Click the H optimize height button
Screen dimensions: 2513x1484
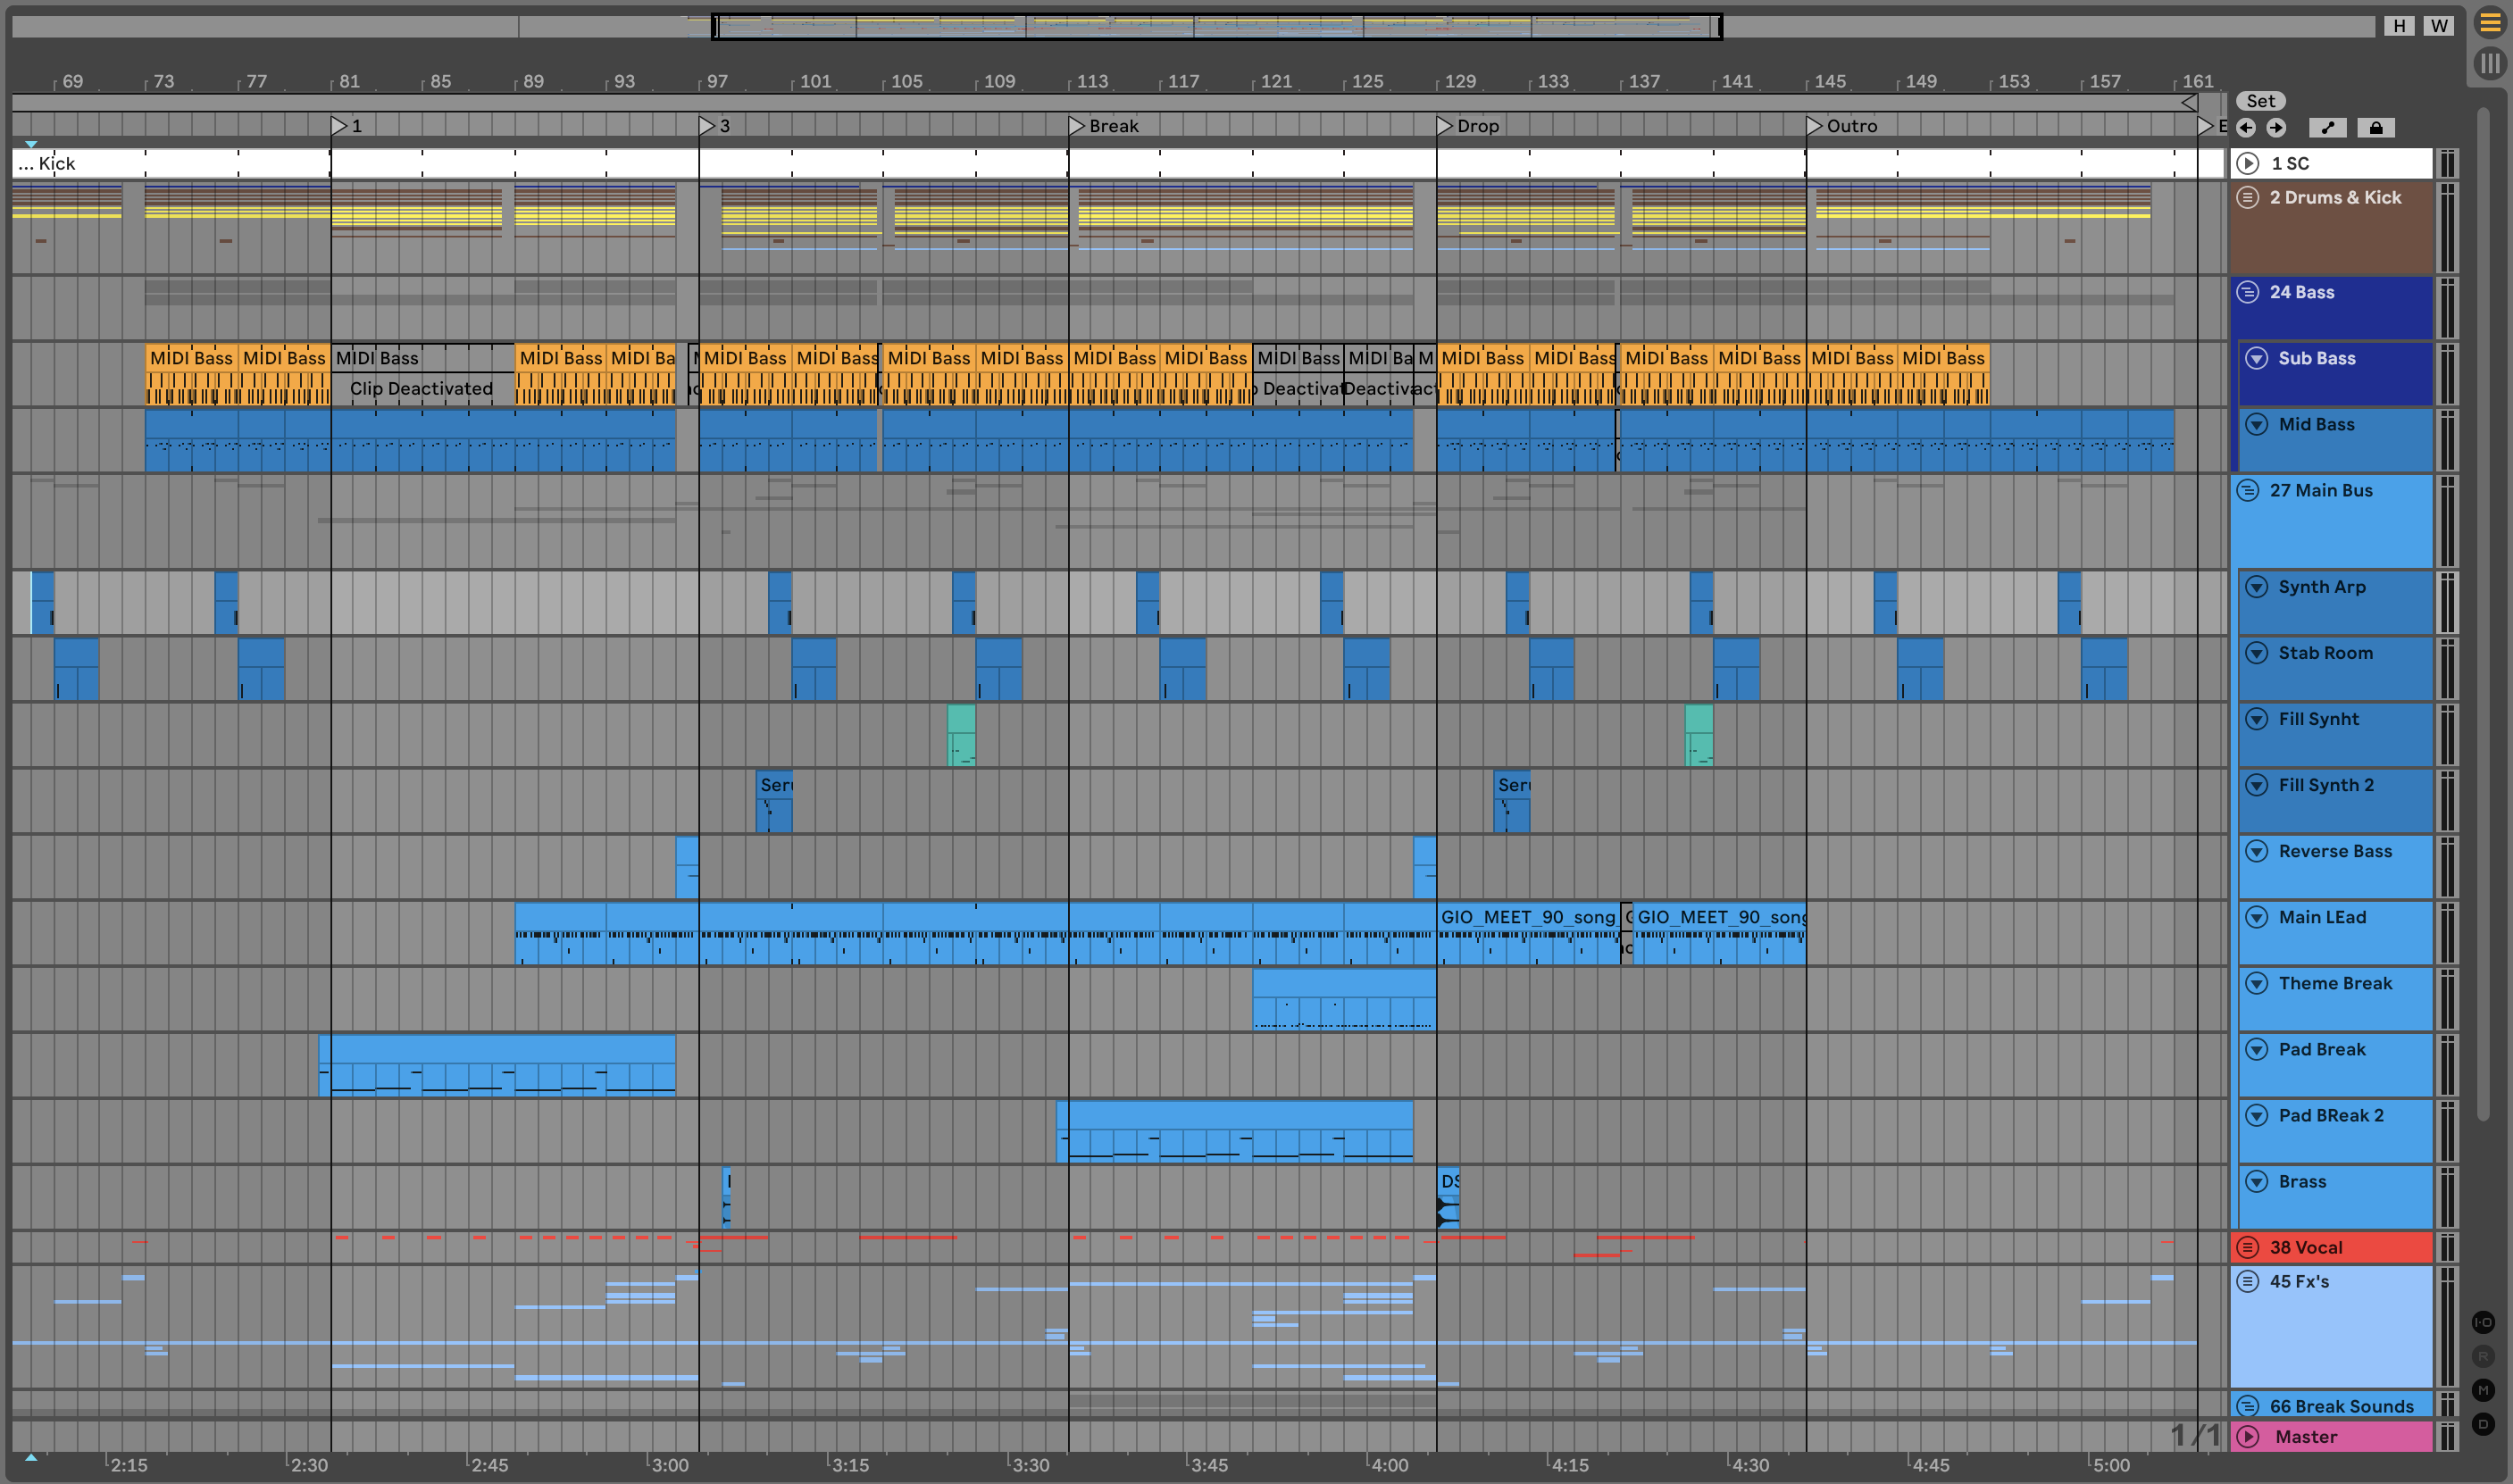click(2399, 26)
